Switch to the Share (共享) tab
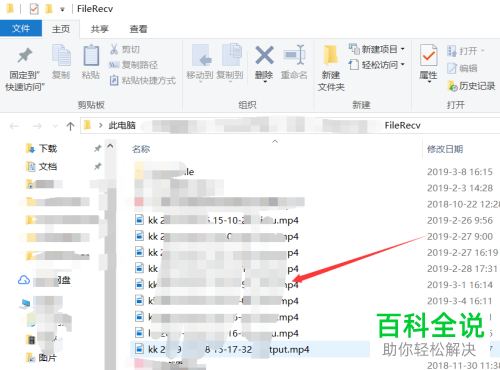This screenshot has height=370, width=500. [99, 29]
